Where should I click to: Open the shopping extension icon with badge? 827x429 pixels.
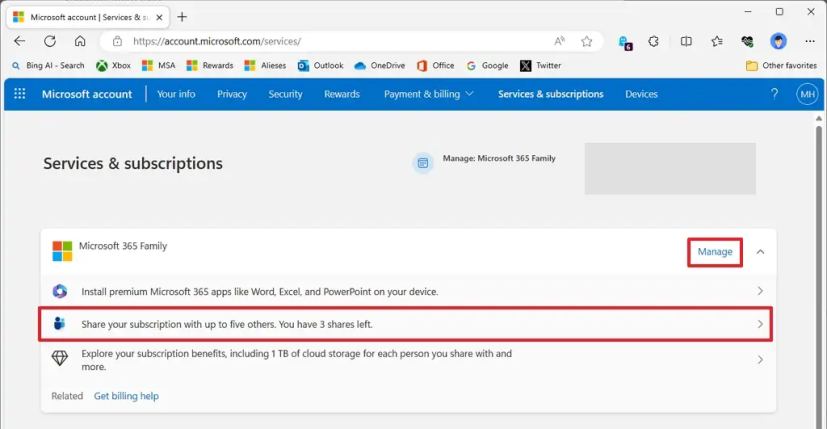click(625, 42)
